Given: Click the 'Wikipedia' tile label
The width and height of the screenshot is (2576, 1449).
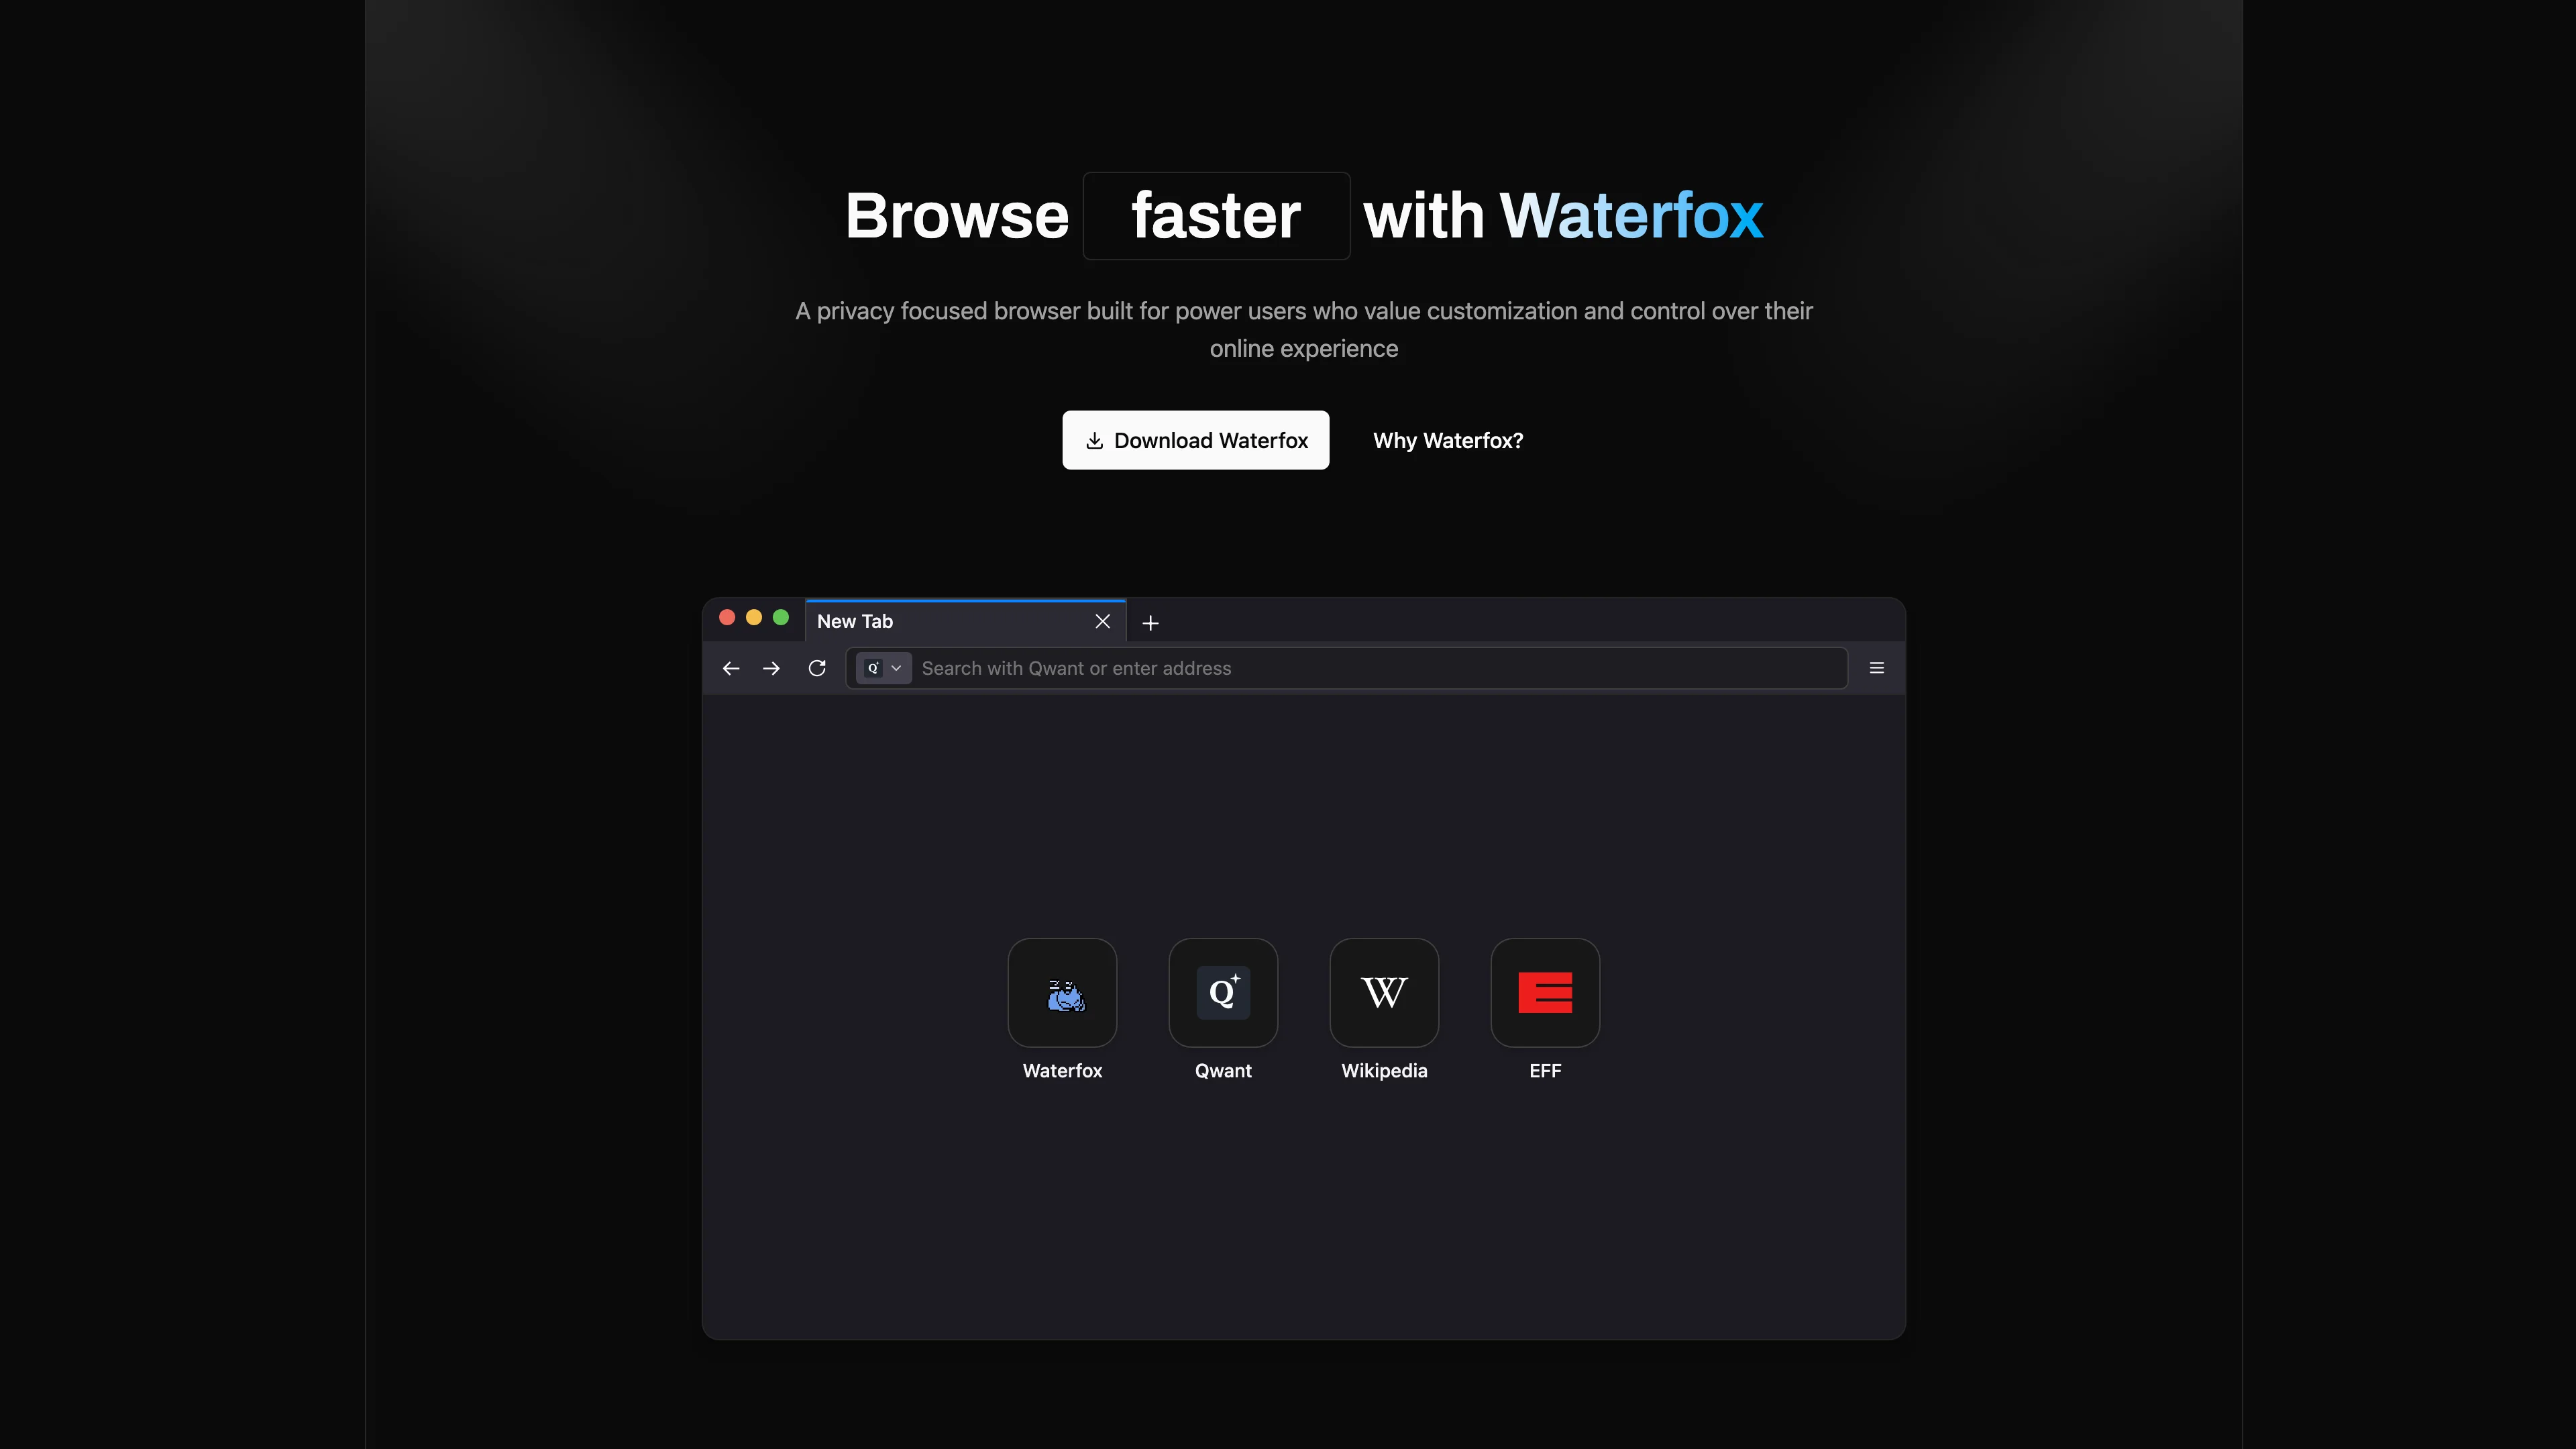Looking at the screenshot, I should point(1384,1071).
